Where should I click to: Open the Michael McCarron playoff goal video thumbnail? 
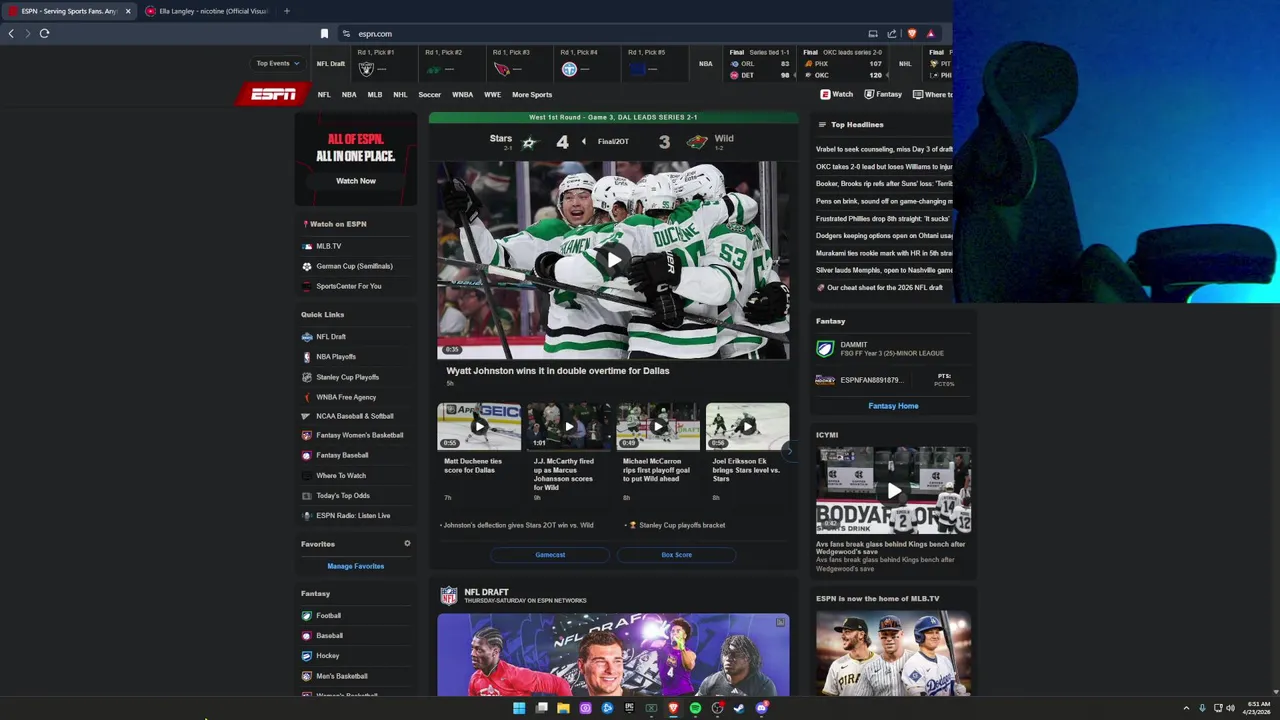coord(658,427)
